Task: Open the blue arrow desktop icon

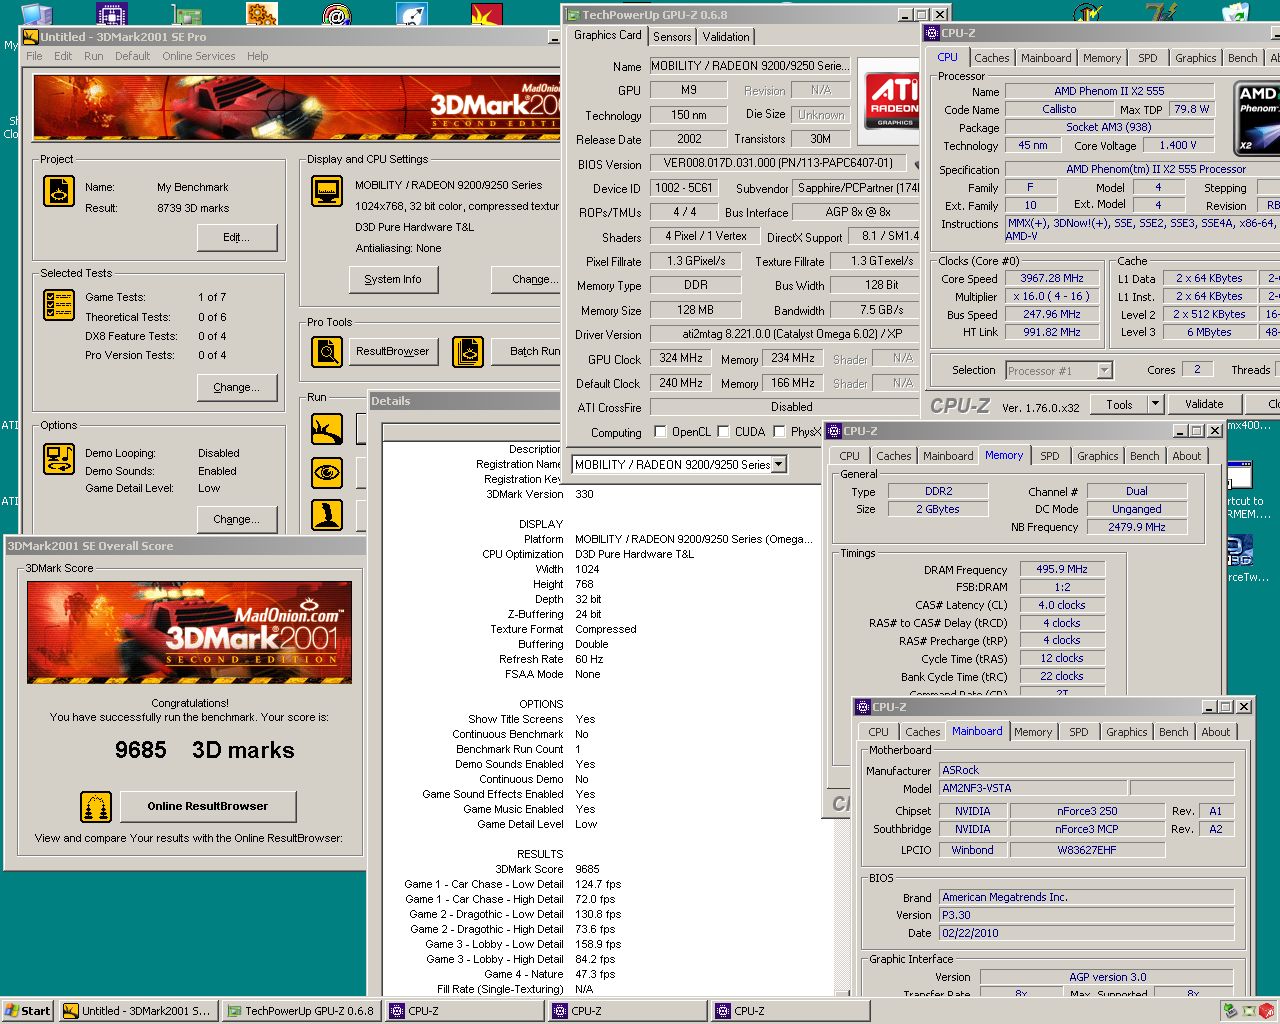Action: point(412,15)
